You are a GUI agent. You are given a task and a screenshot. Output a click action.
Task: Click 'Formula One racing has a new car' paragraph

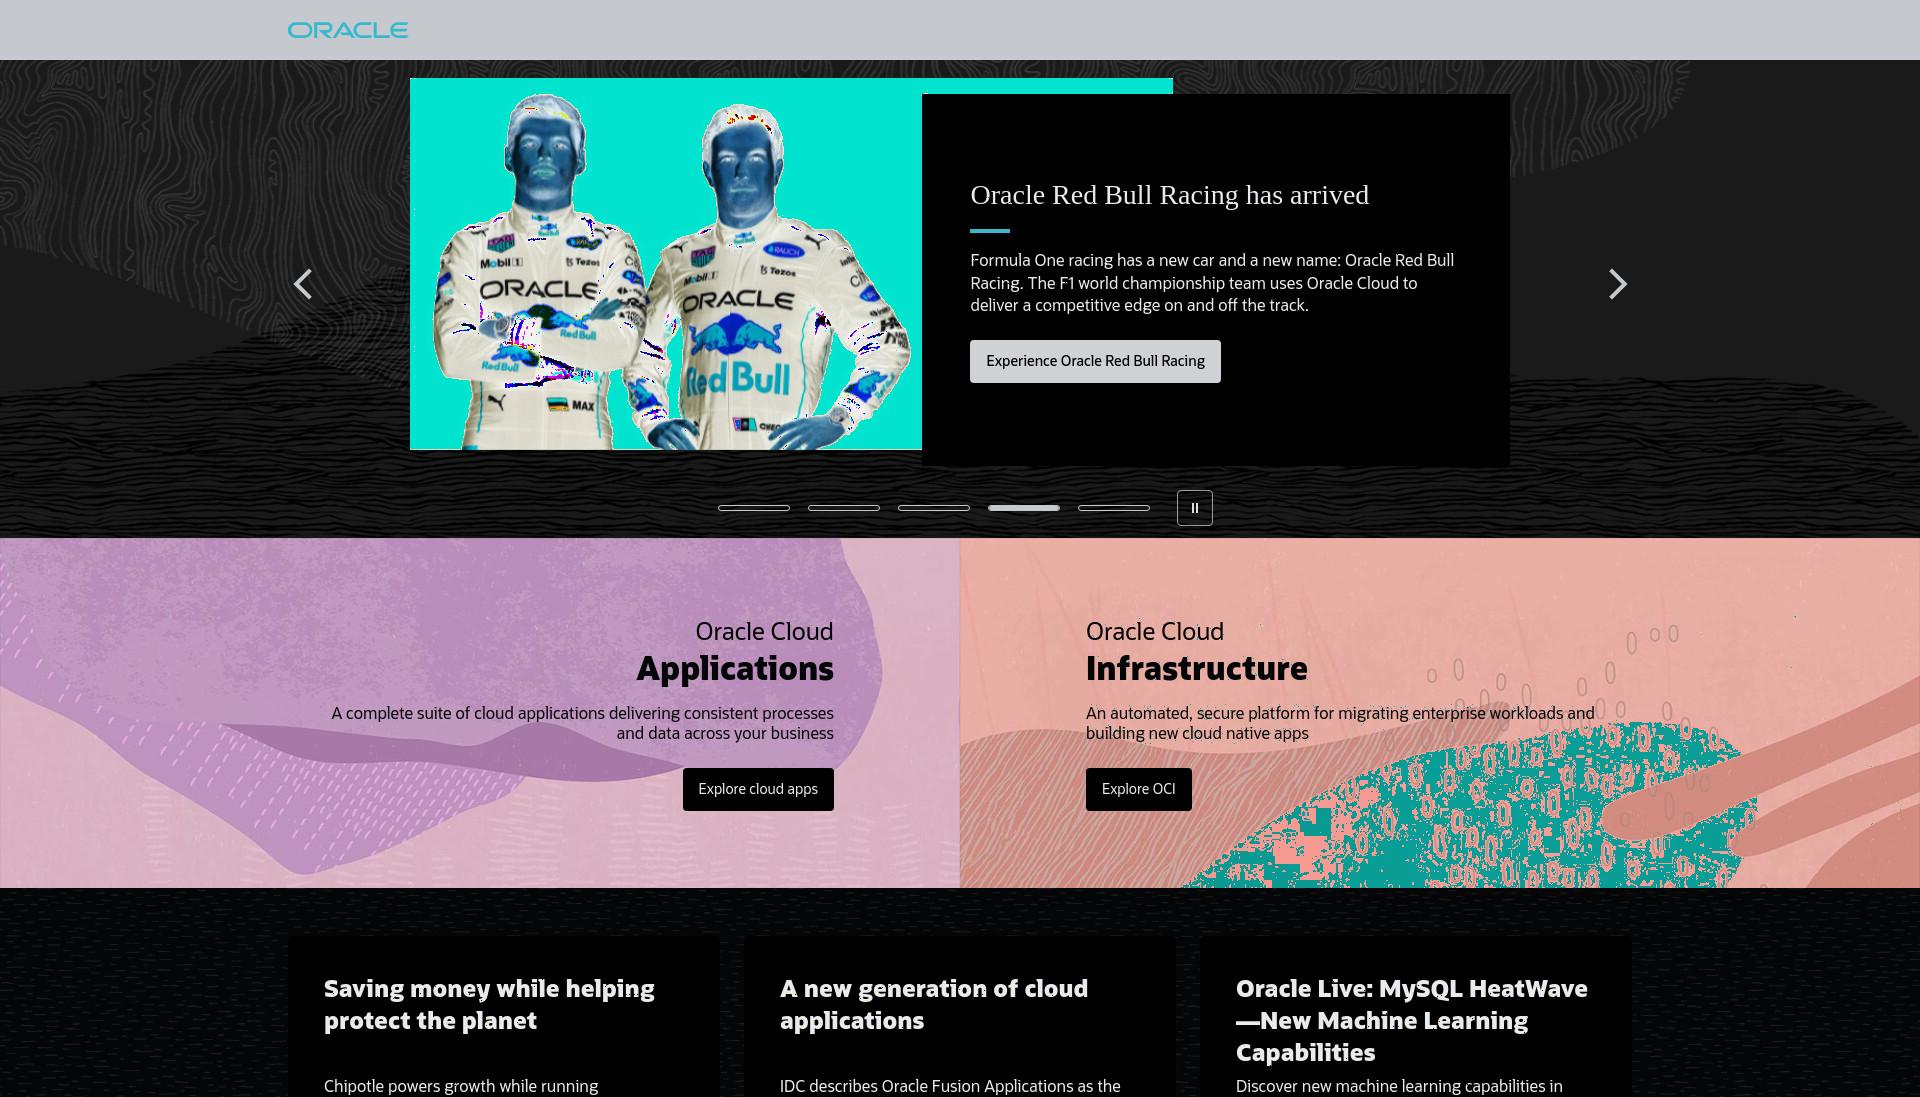pos(1212,283)
